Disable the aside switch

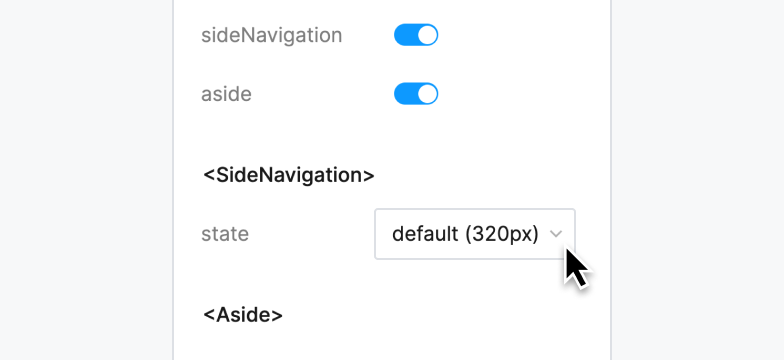pyautogui.click(x=416, y=94)
